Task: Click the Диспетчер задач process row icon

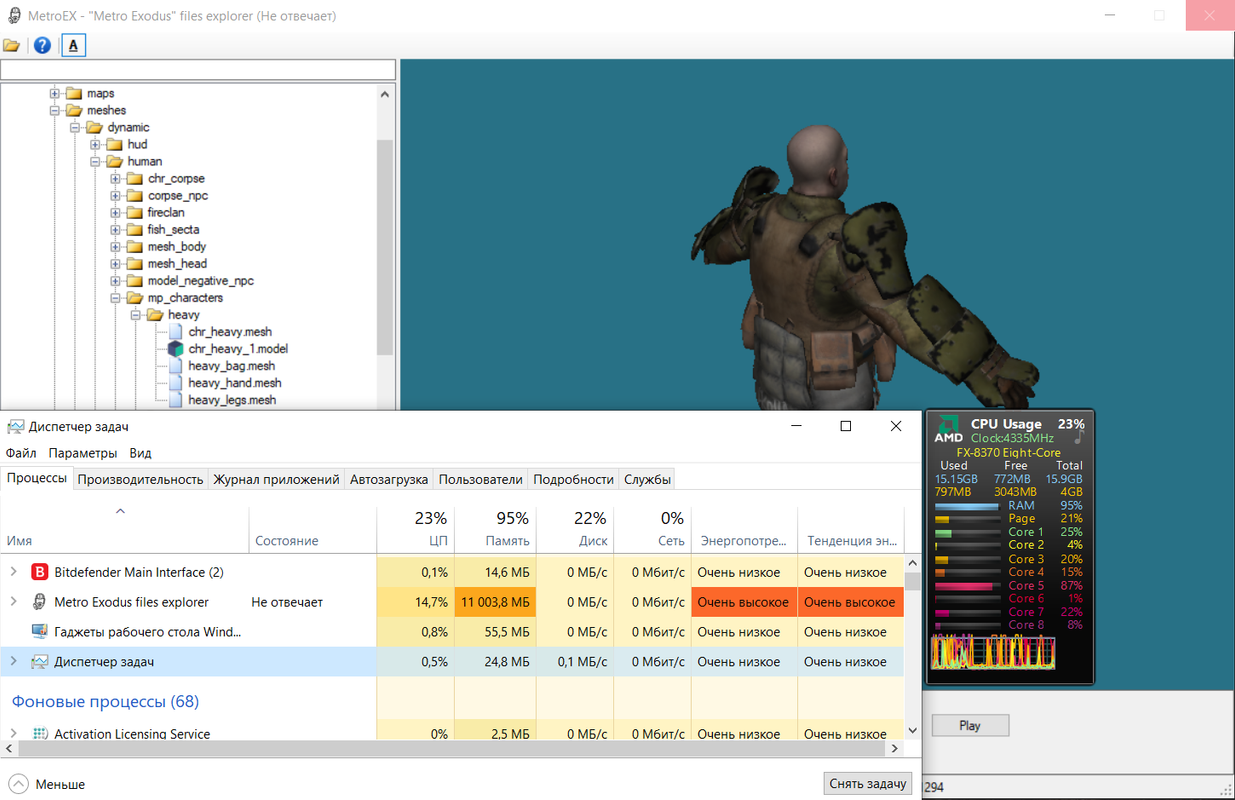Action: (x=40, y=662)
